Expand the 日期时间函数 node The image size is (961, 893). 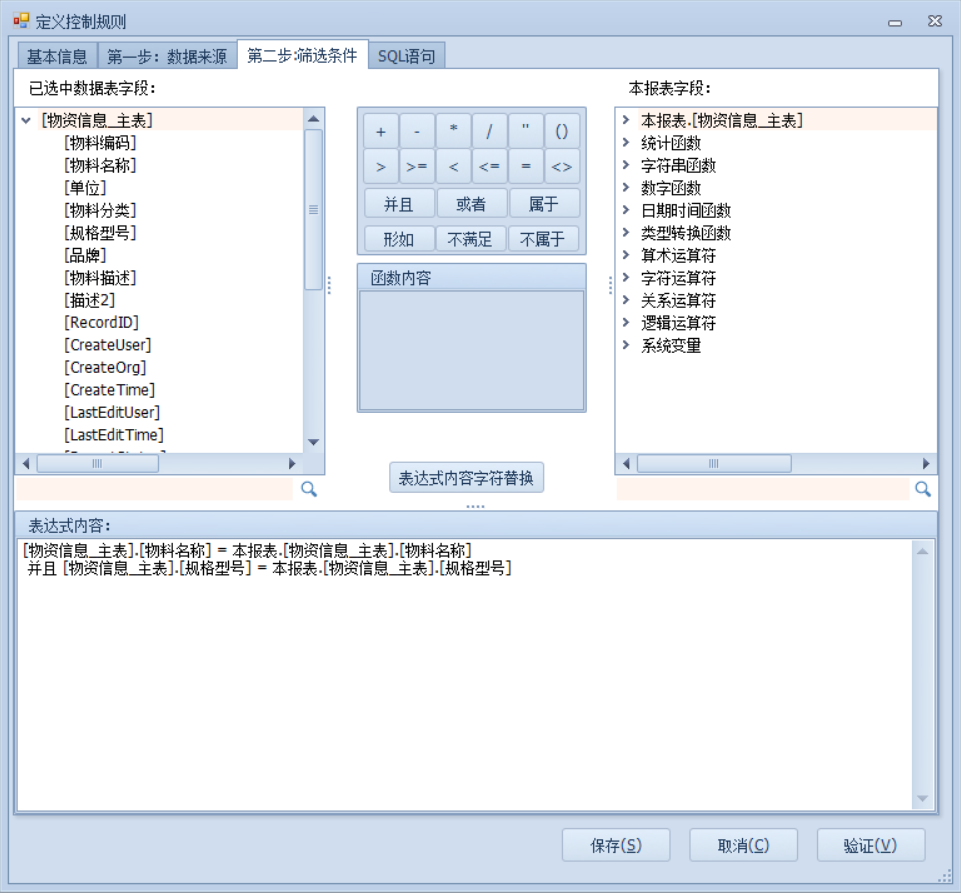point(626,211)
